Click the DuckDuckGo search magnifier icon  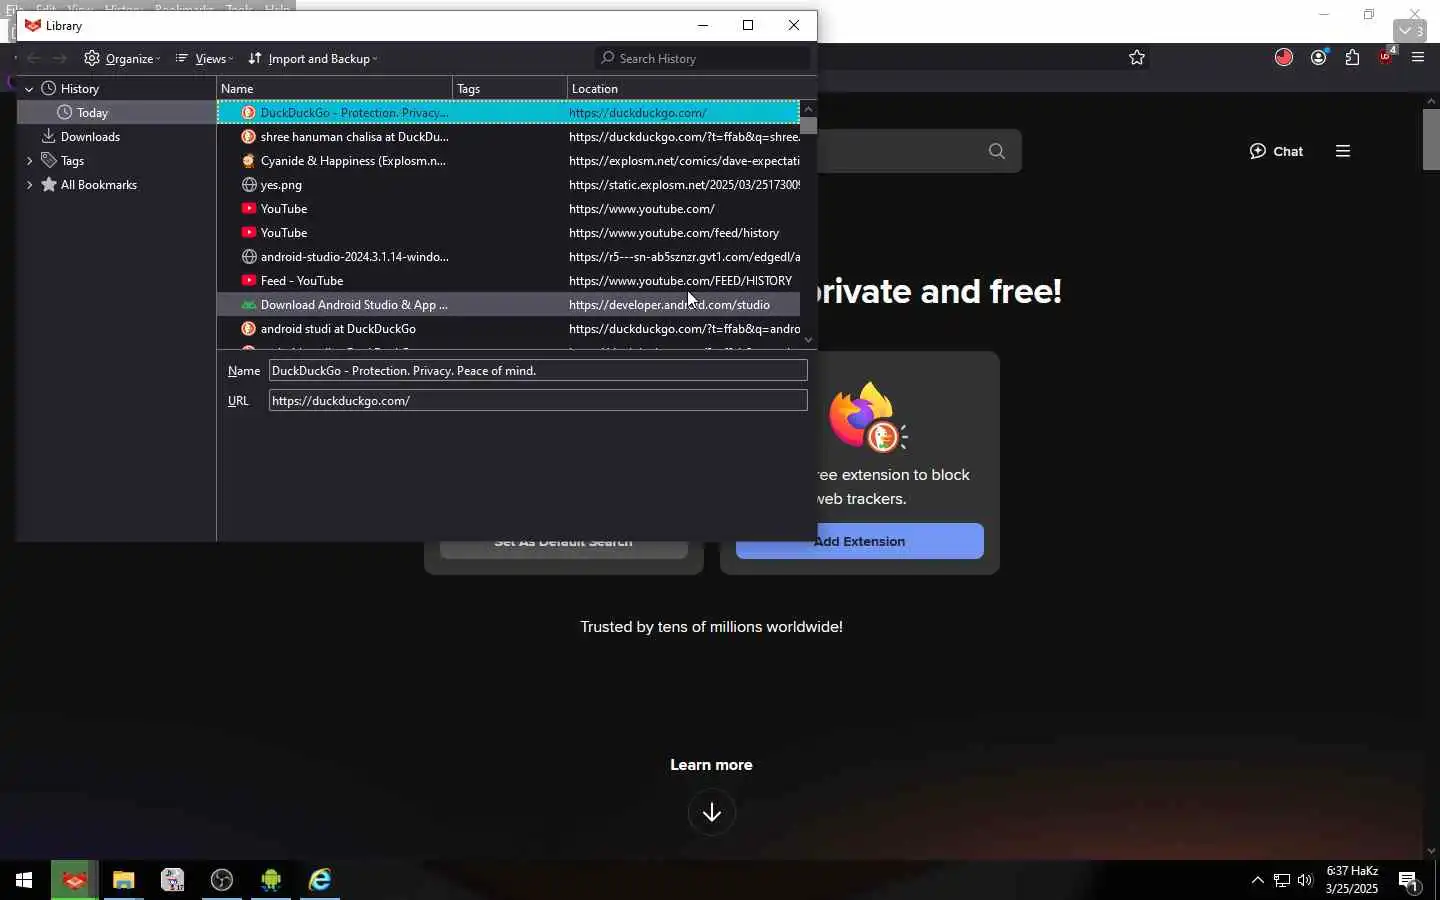(997, 152)
